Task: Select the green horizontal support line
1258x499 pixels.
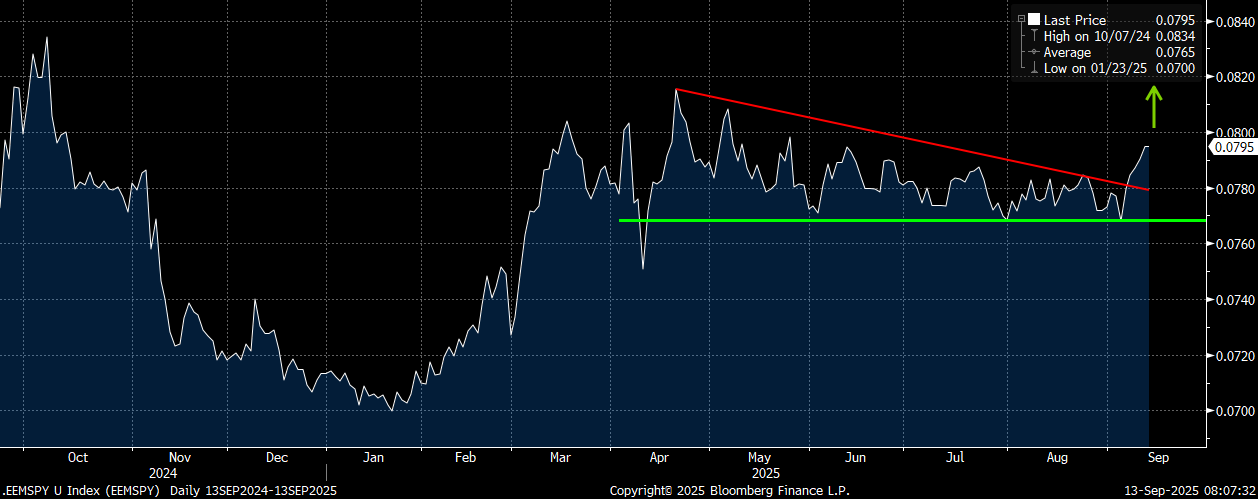Action: [880, 220]
